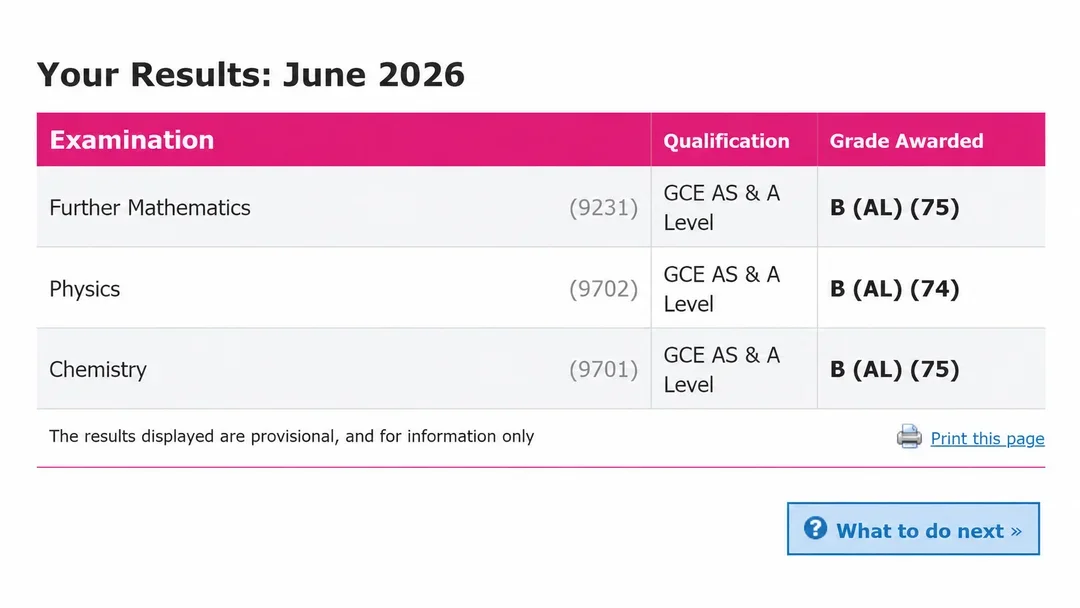Select the Qualification column header
The width and height of the screenshot is (1080, 608).
pyautogui.click(x=726, y=140)
